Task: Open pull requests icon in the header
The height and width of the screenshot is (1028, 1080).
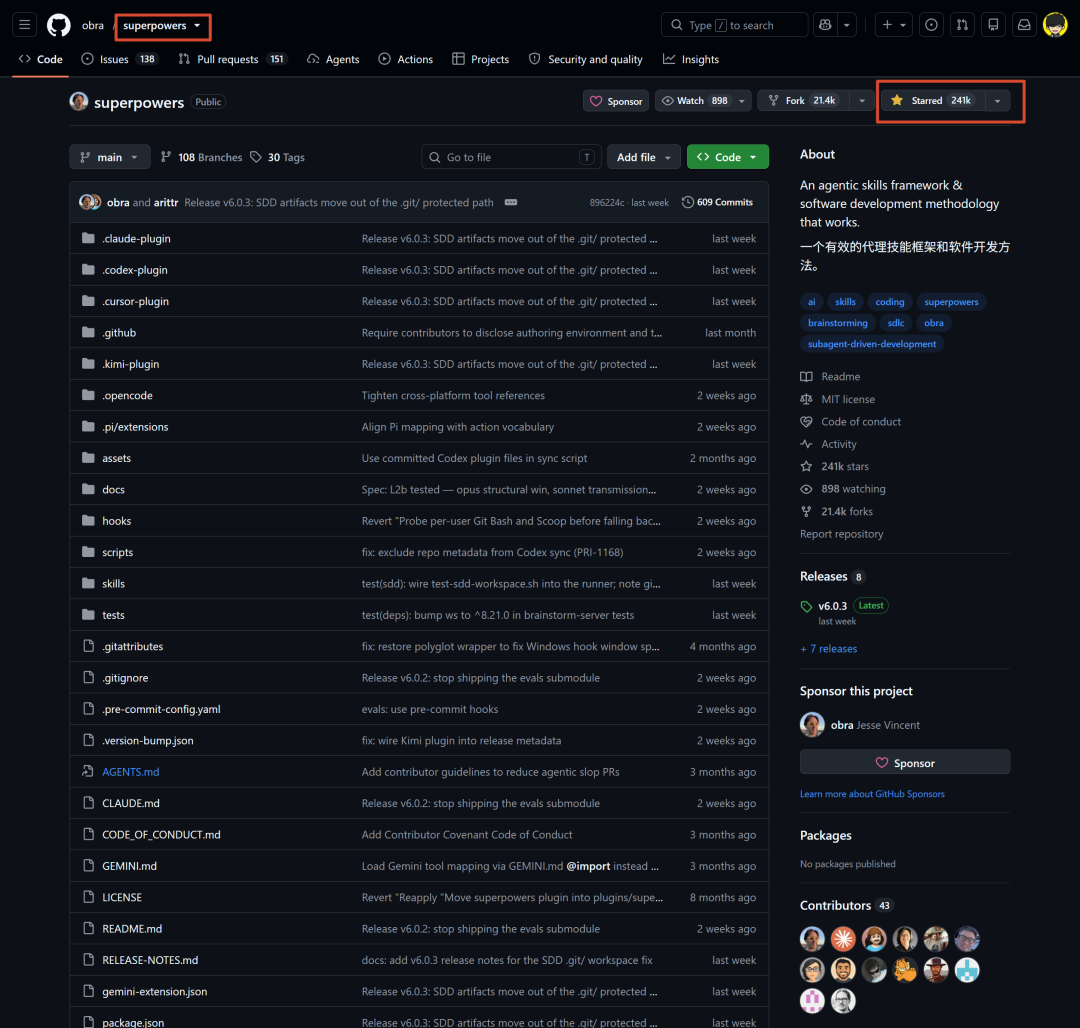Action: (962, 25)
